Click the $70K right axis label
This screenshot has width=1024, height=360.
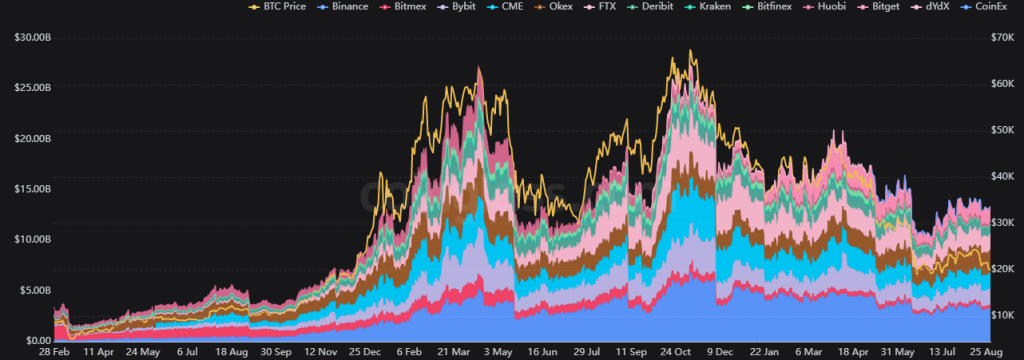pos(1003,38)
